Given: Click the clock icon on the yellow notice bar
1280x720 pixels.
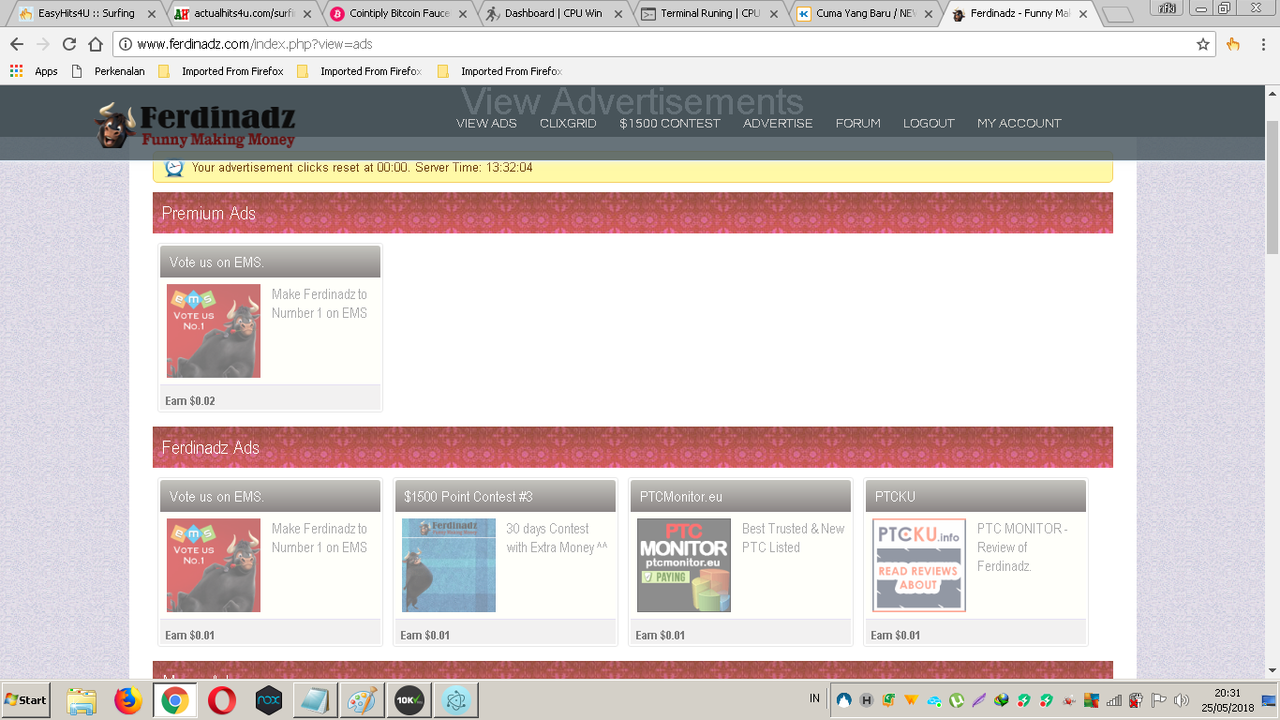Looking at the screenshot, I should [x=173, y=168].
